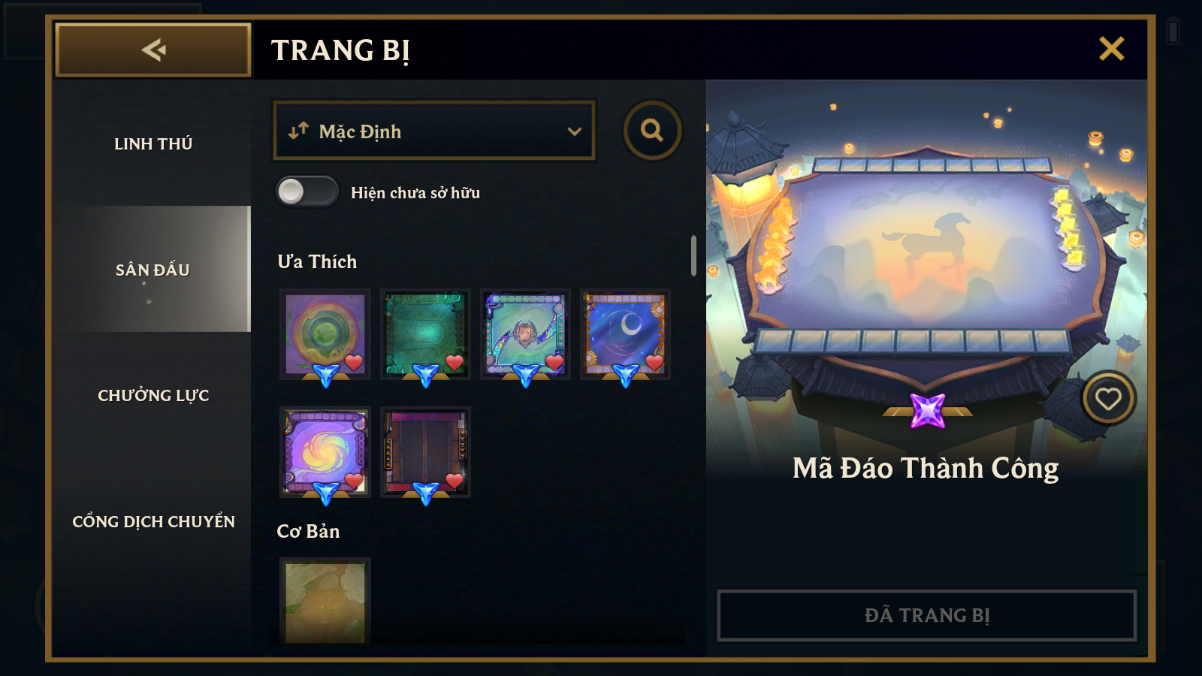The height and width of the screenshot is (676, 1202).
Task: Unfavorite the crescent moon arena heart
Action: click(654, 363)
